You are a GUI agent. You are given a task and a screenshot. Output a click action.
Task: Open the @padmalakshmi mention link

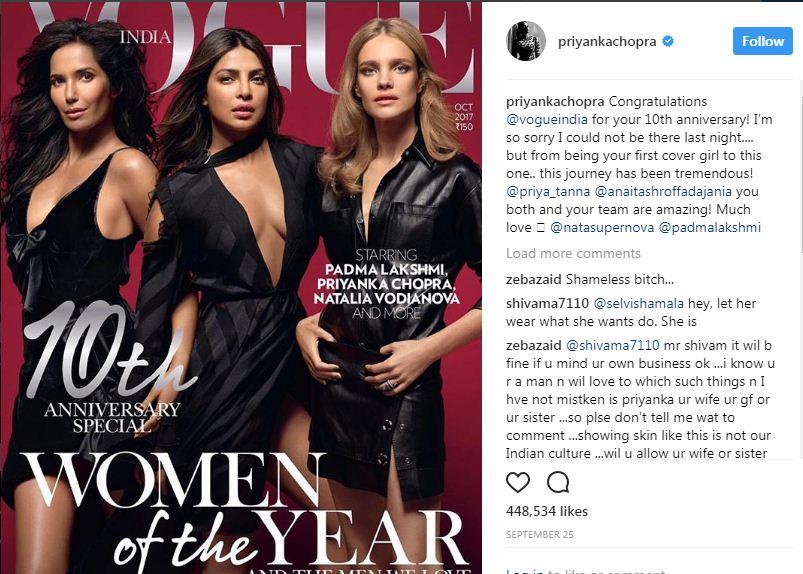click(x=710, y=227)
